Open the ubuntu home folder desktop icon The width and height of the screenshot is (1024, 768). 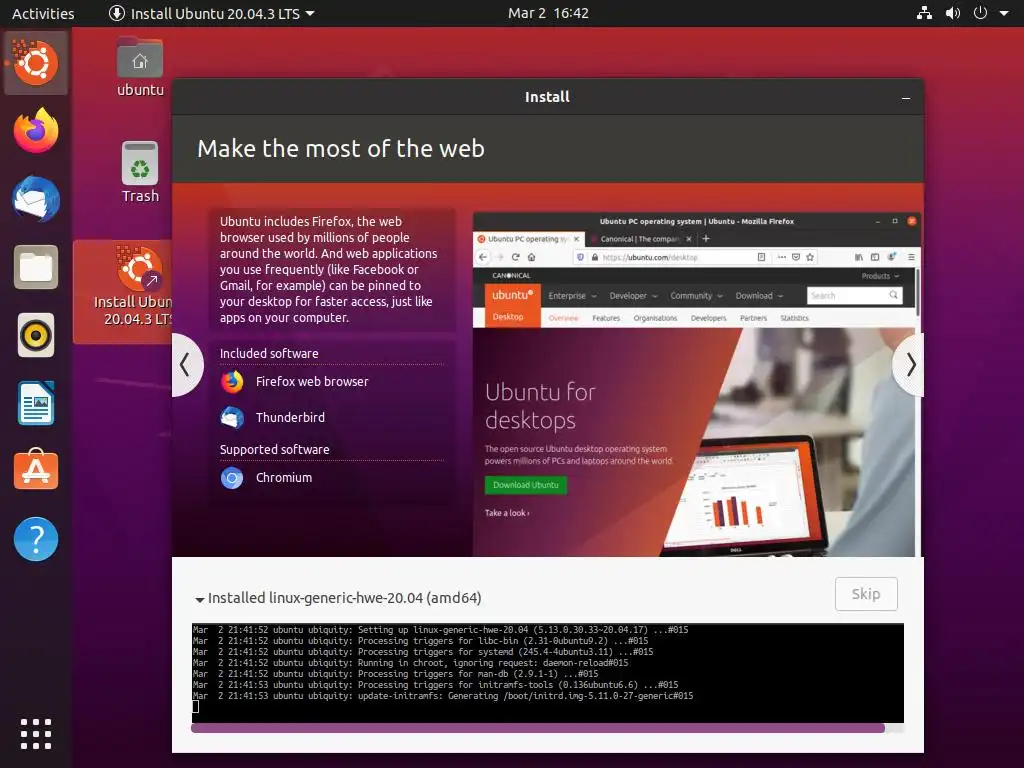tap(140, 67)
